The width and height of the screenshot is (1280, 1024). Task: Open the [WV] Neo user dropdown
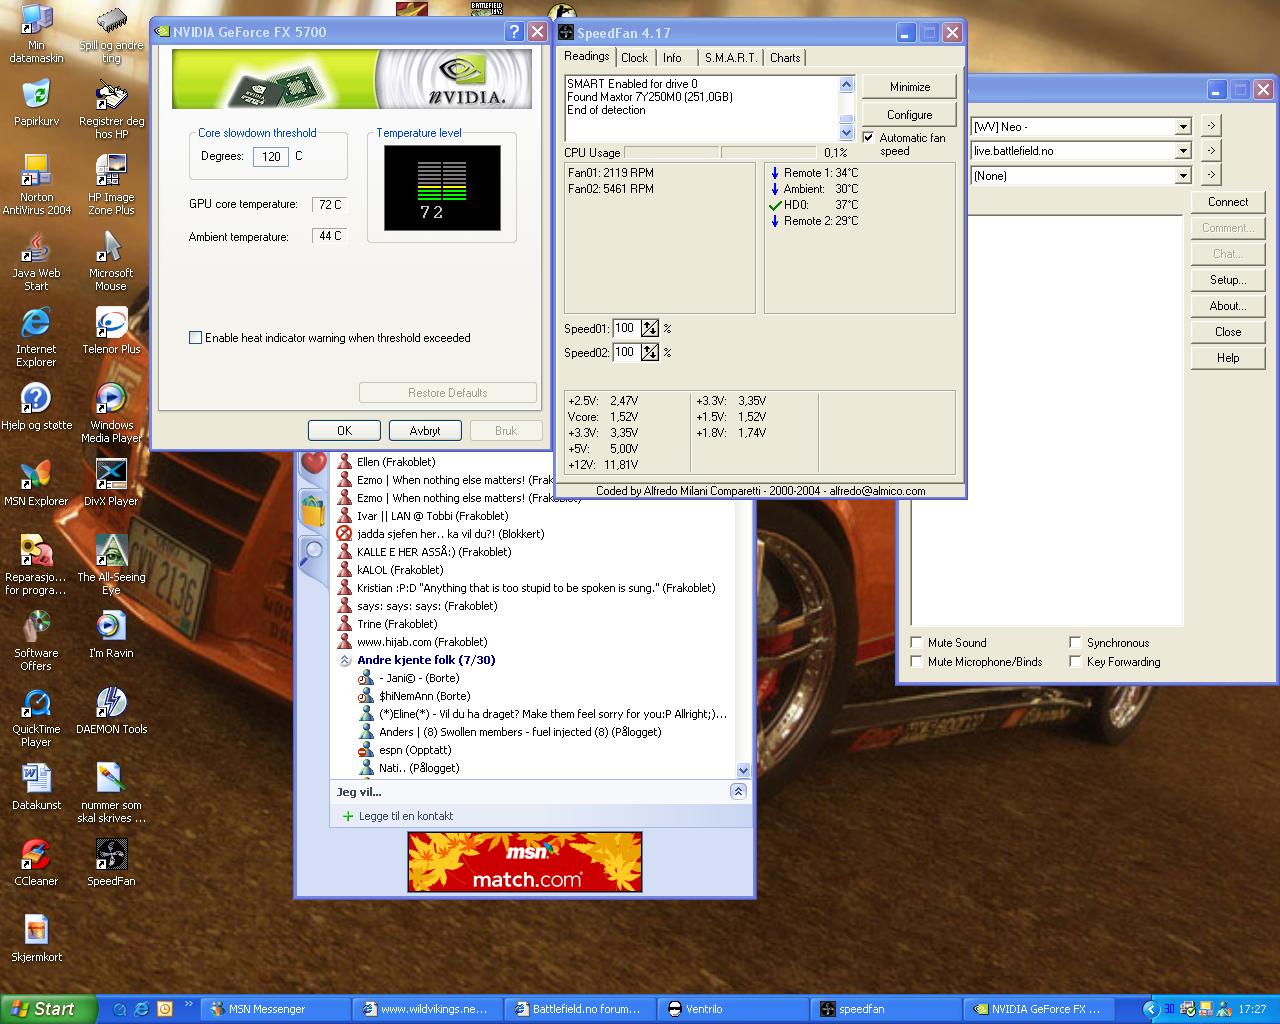1183,127
